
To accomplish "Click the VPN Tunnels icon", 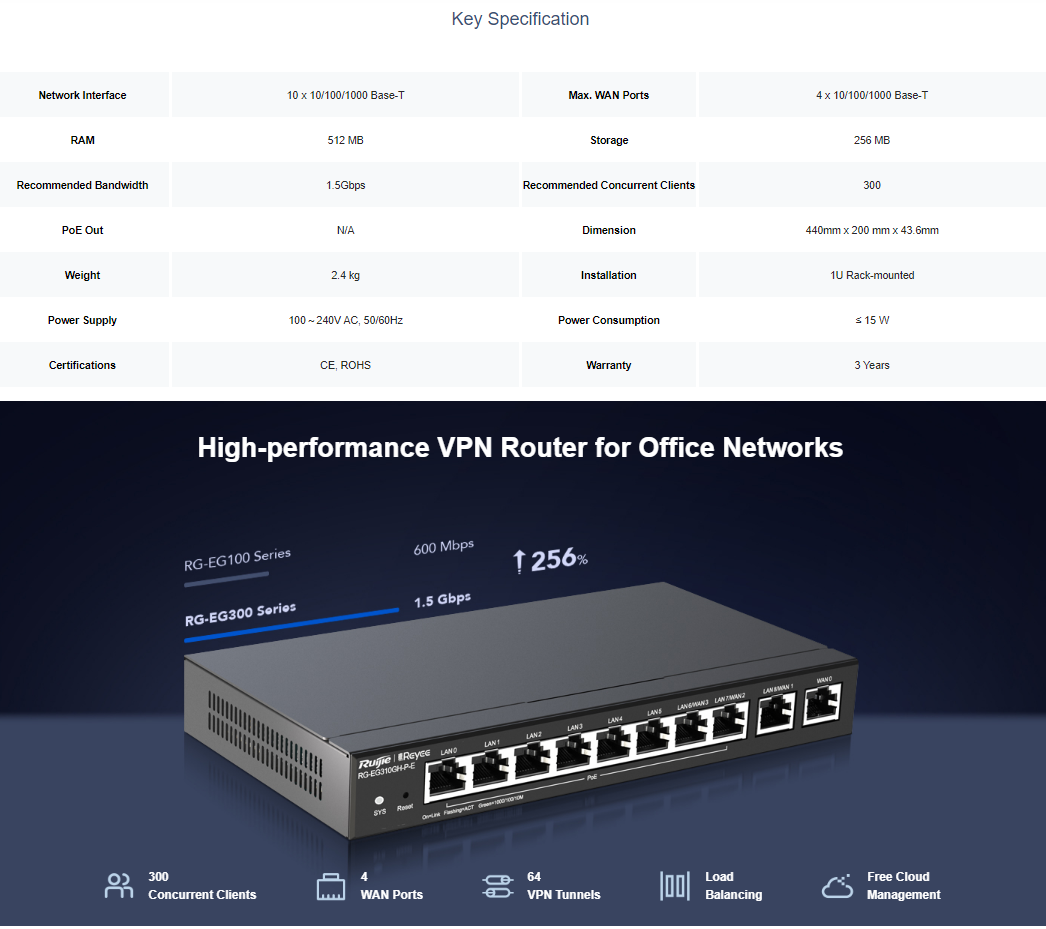I will point(498,886).
